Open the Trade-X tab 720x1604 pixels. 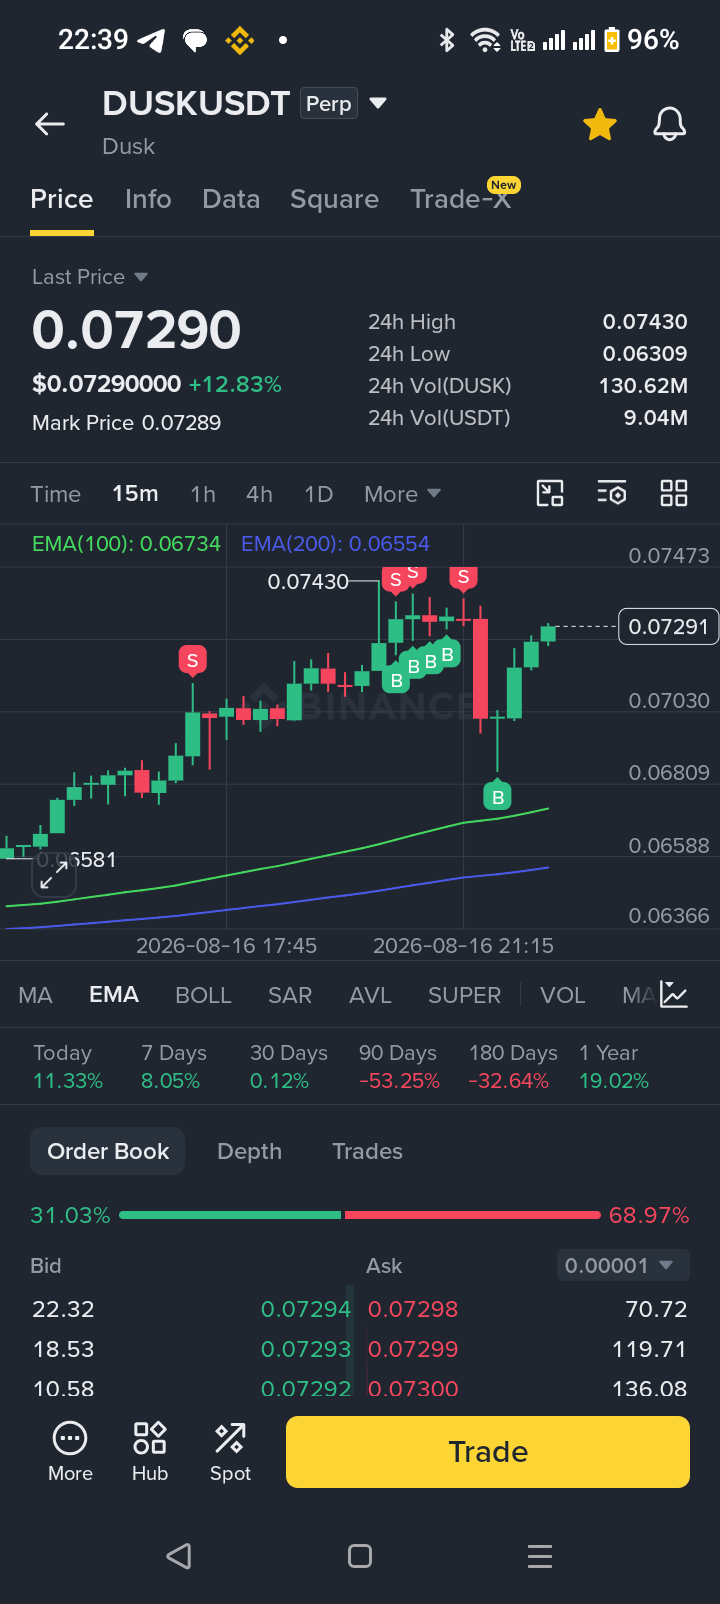click(x=461, y=199)
